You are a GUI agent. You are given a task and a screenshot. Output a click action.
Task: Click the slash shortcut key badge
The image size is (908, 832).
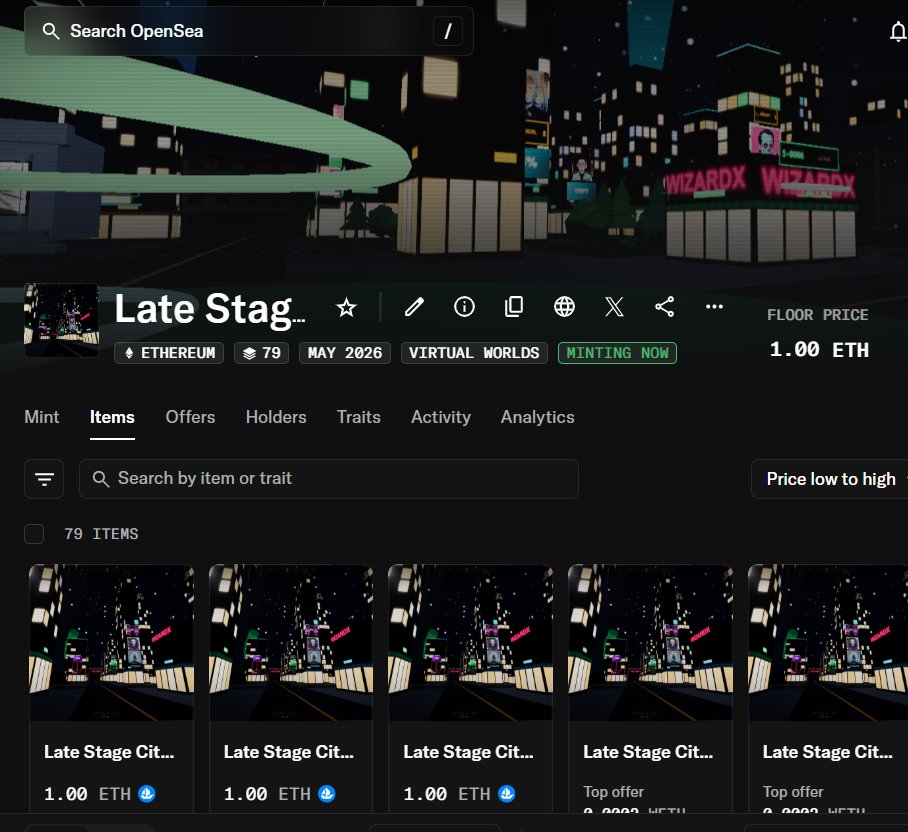(x=448, y=31)
